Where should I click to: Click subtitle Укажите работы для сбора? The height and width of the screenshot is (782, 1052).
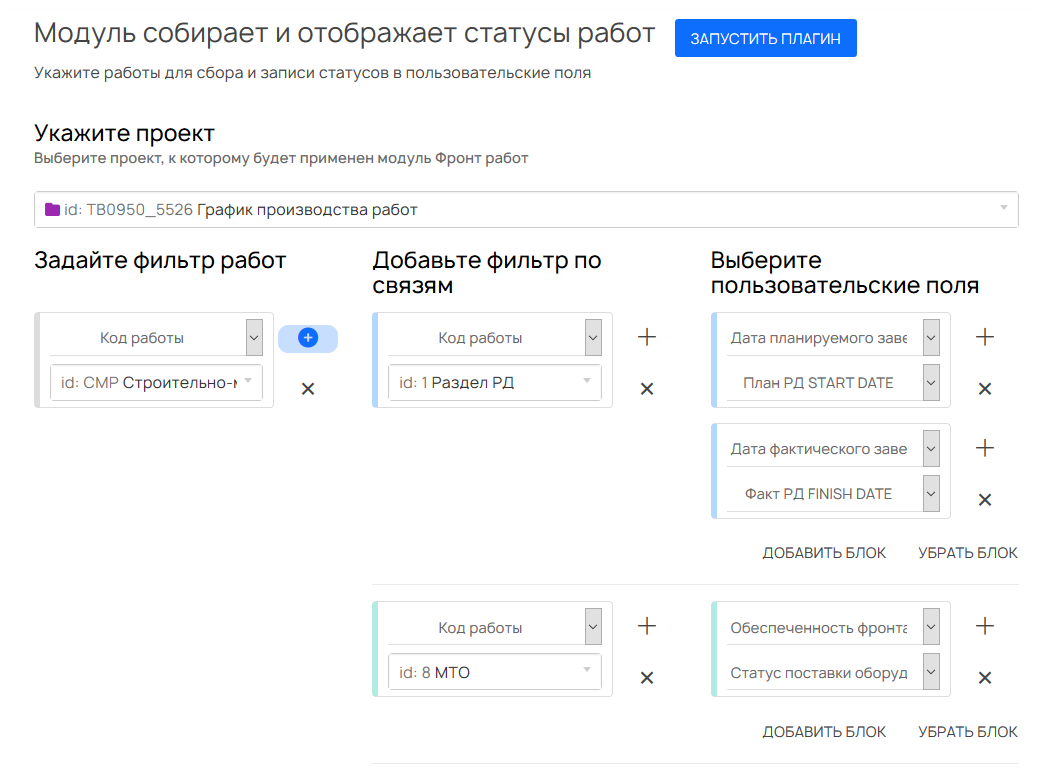pyautogui.click(x=313, y=72)
